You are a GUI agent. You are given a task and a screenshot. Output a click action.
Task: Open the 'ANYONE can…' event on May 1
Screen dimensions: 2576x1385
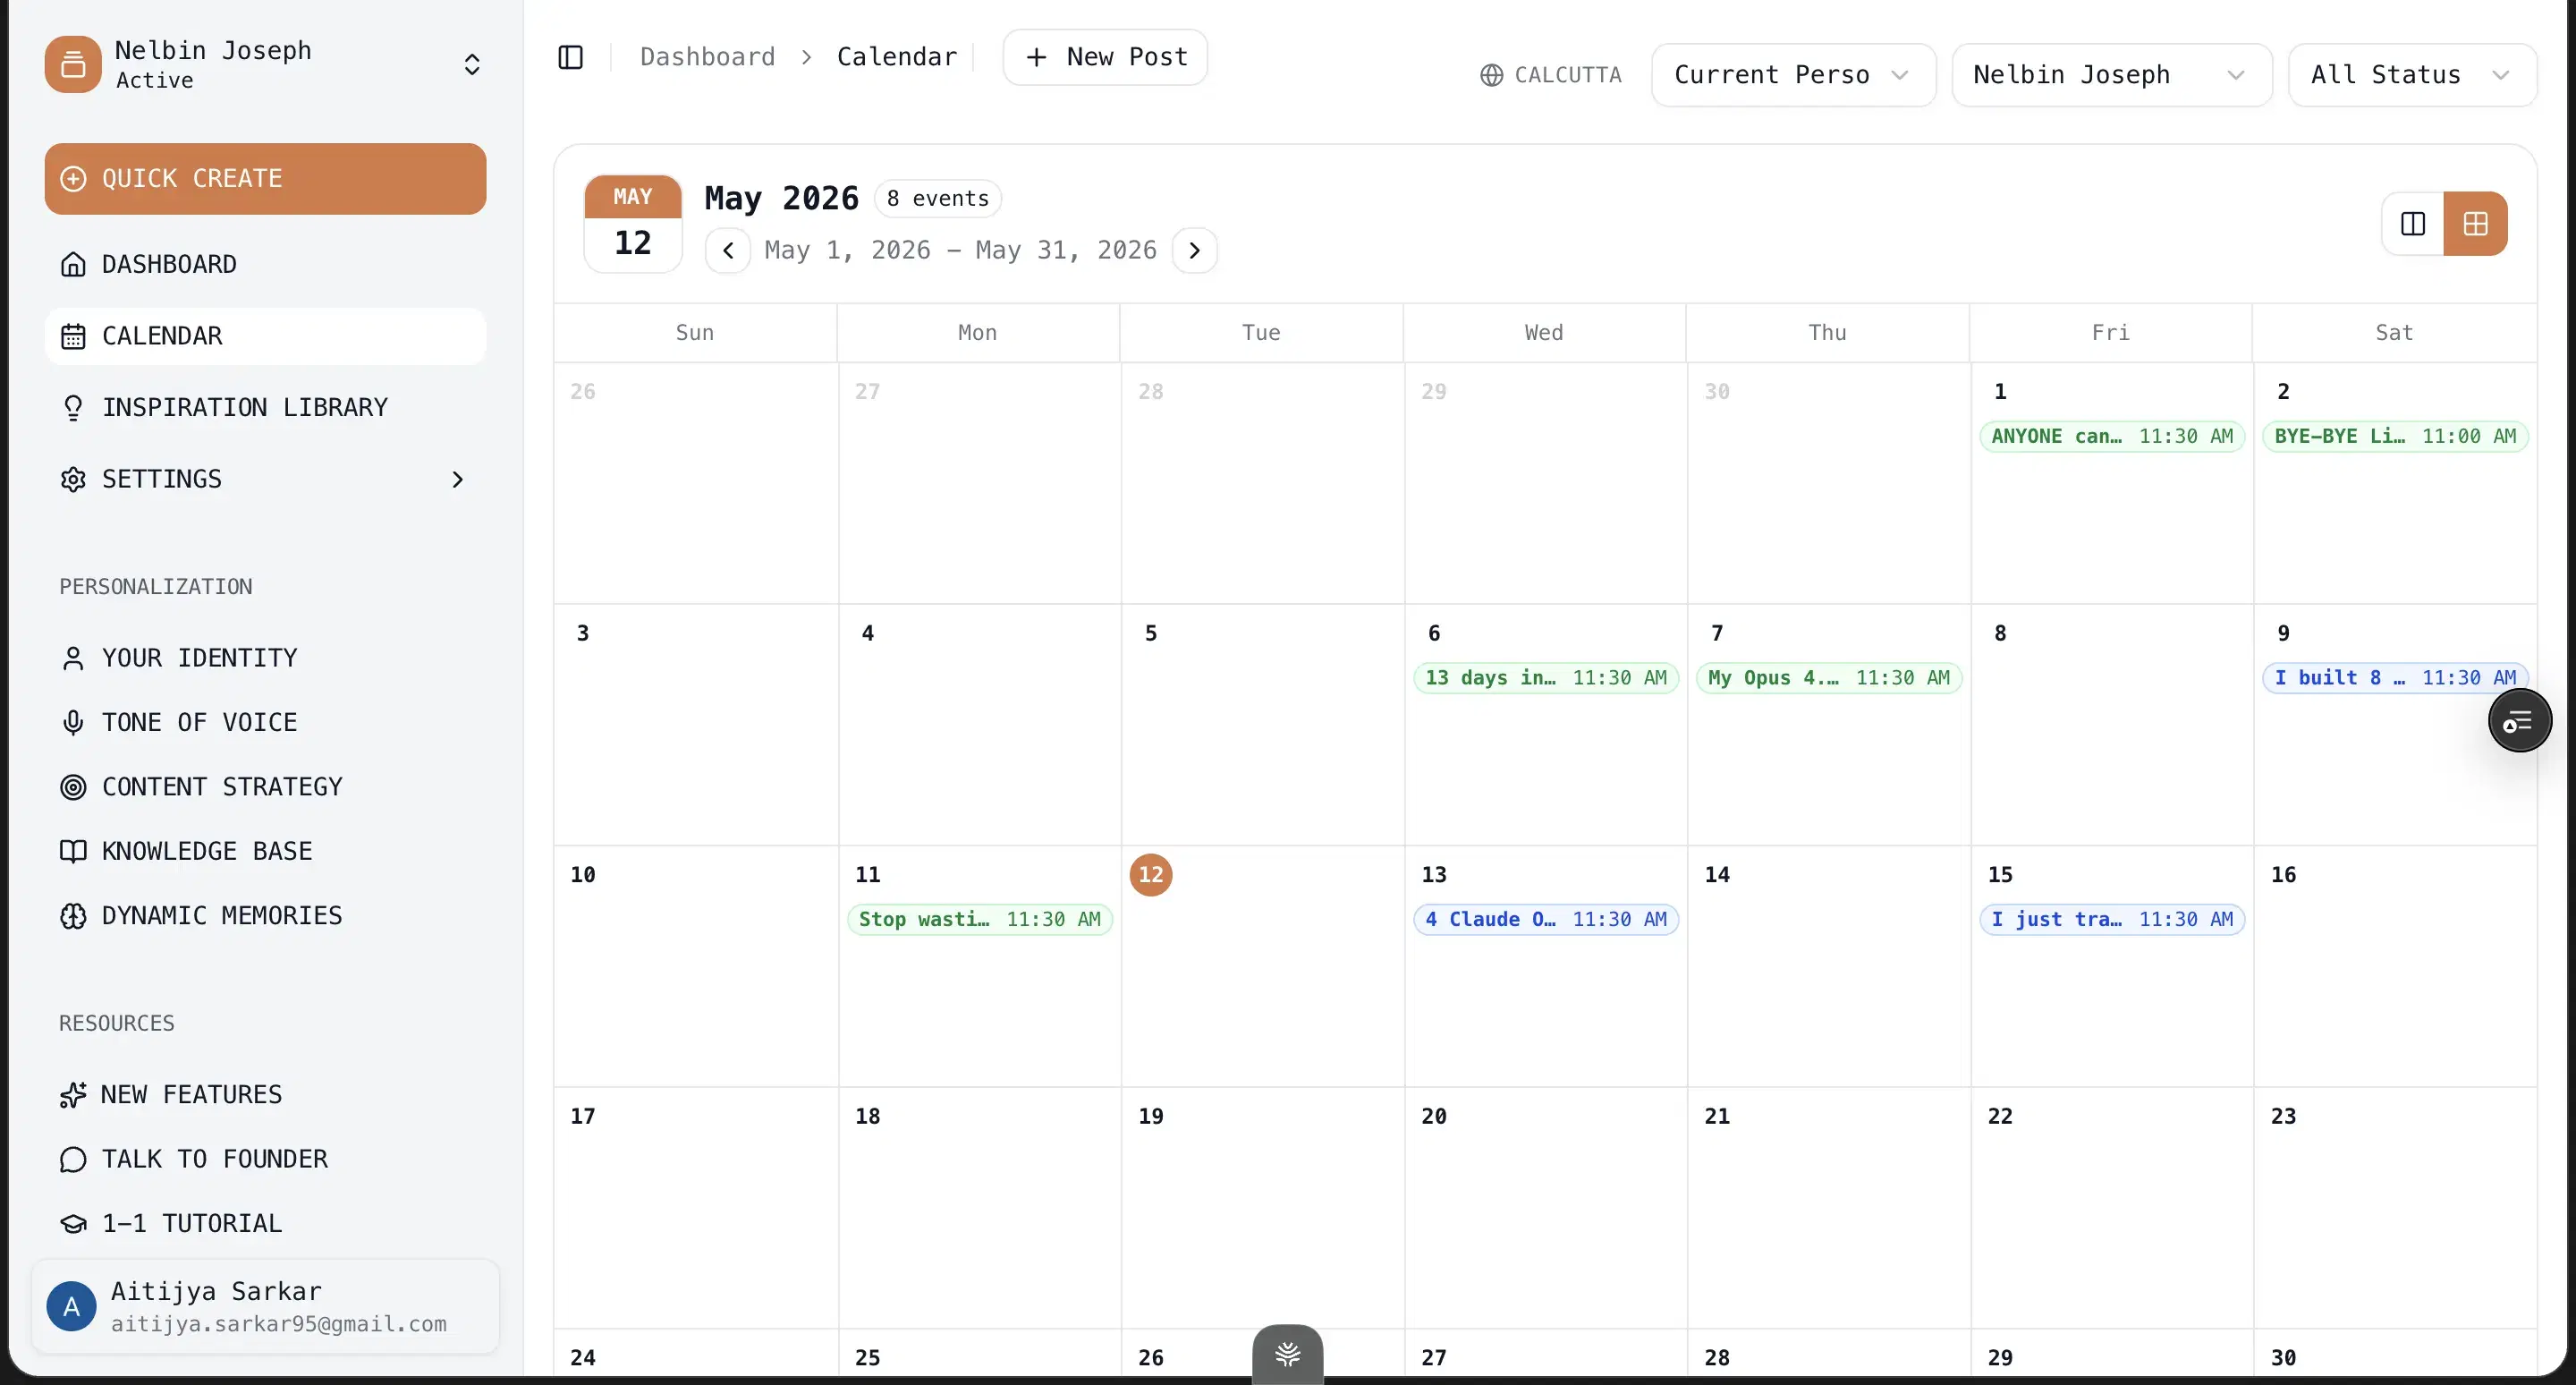pyautogui.click(x=2111, y=436)
